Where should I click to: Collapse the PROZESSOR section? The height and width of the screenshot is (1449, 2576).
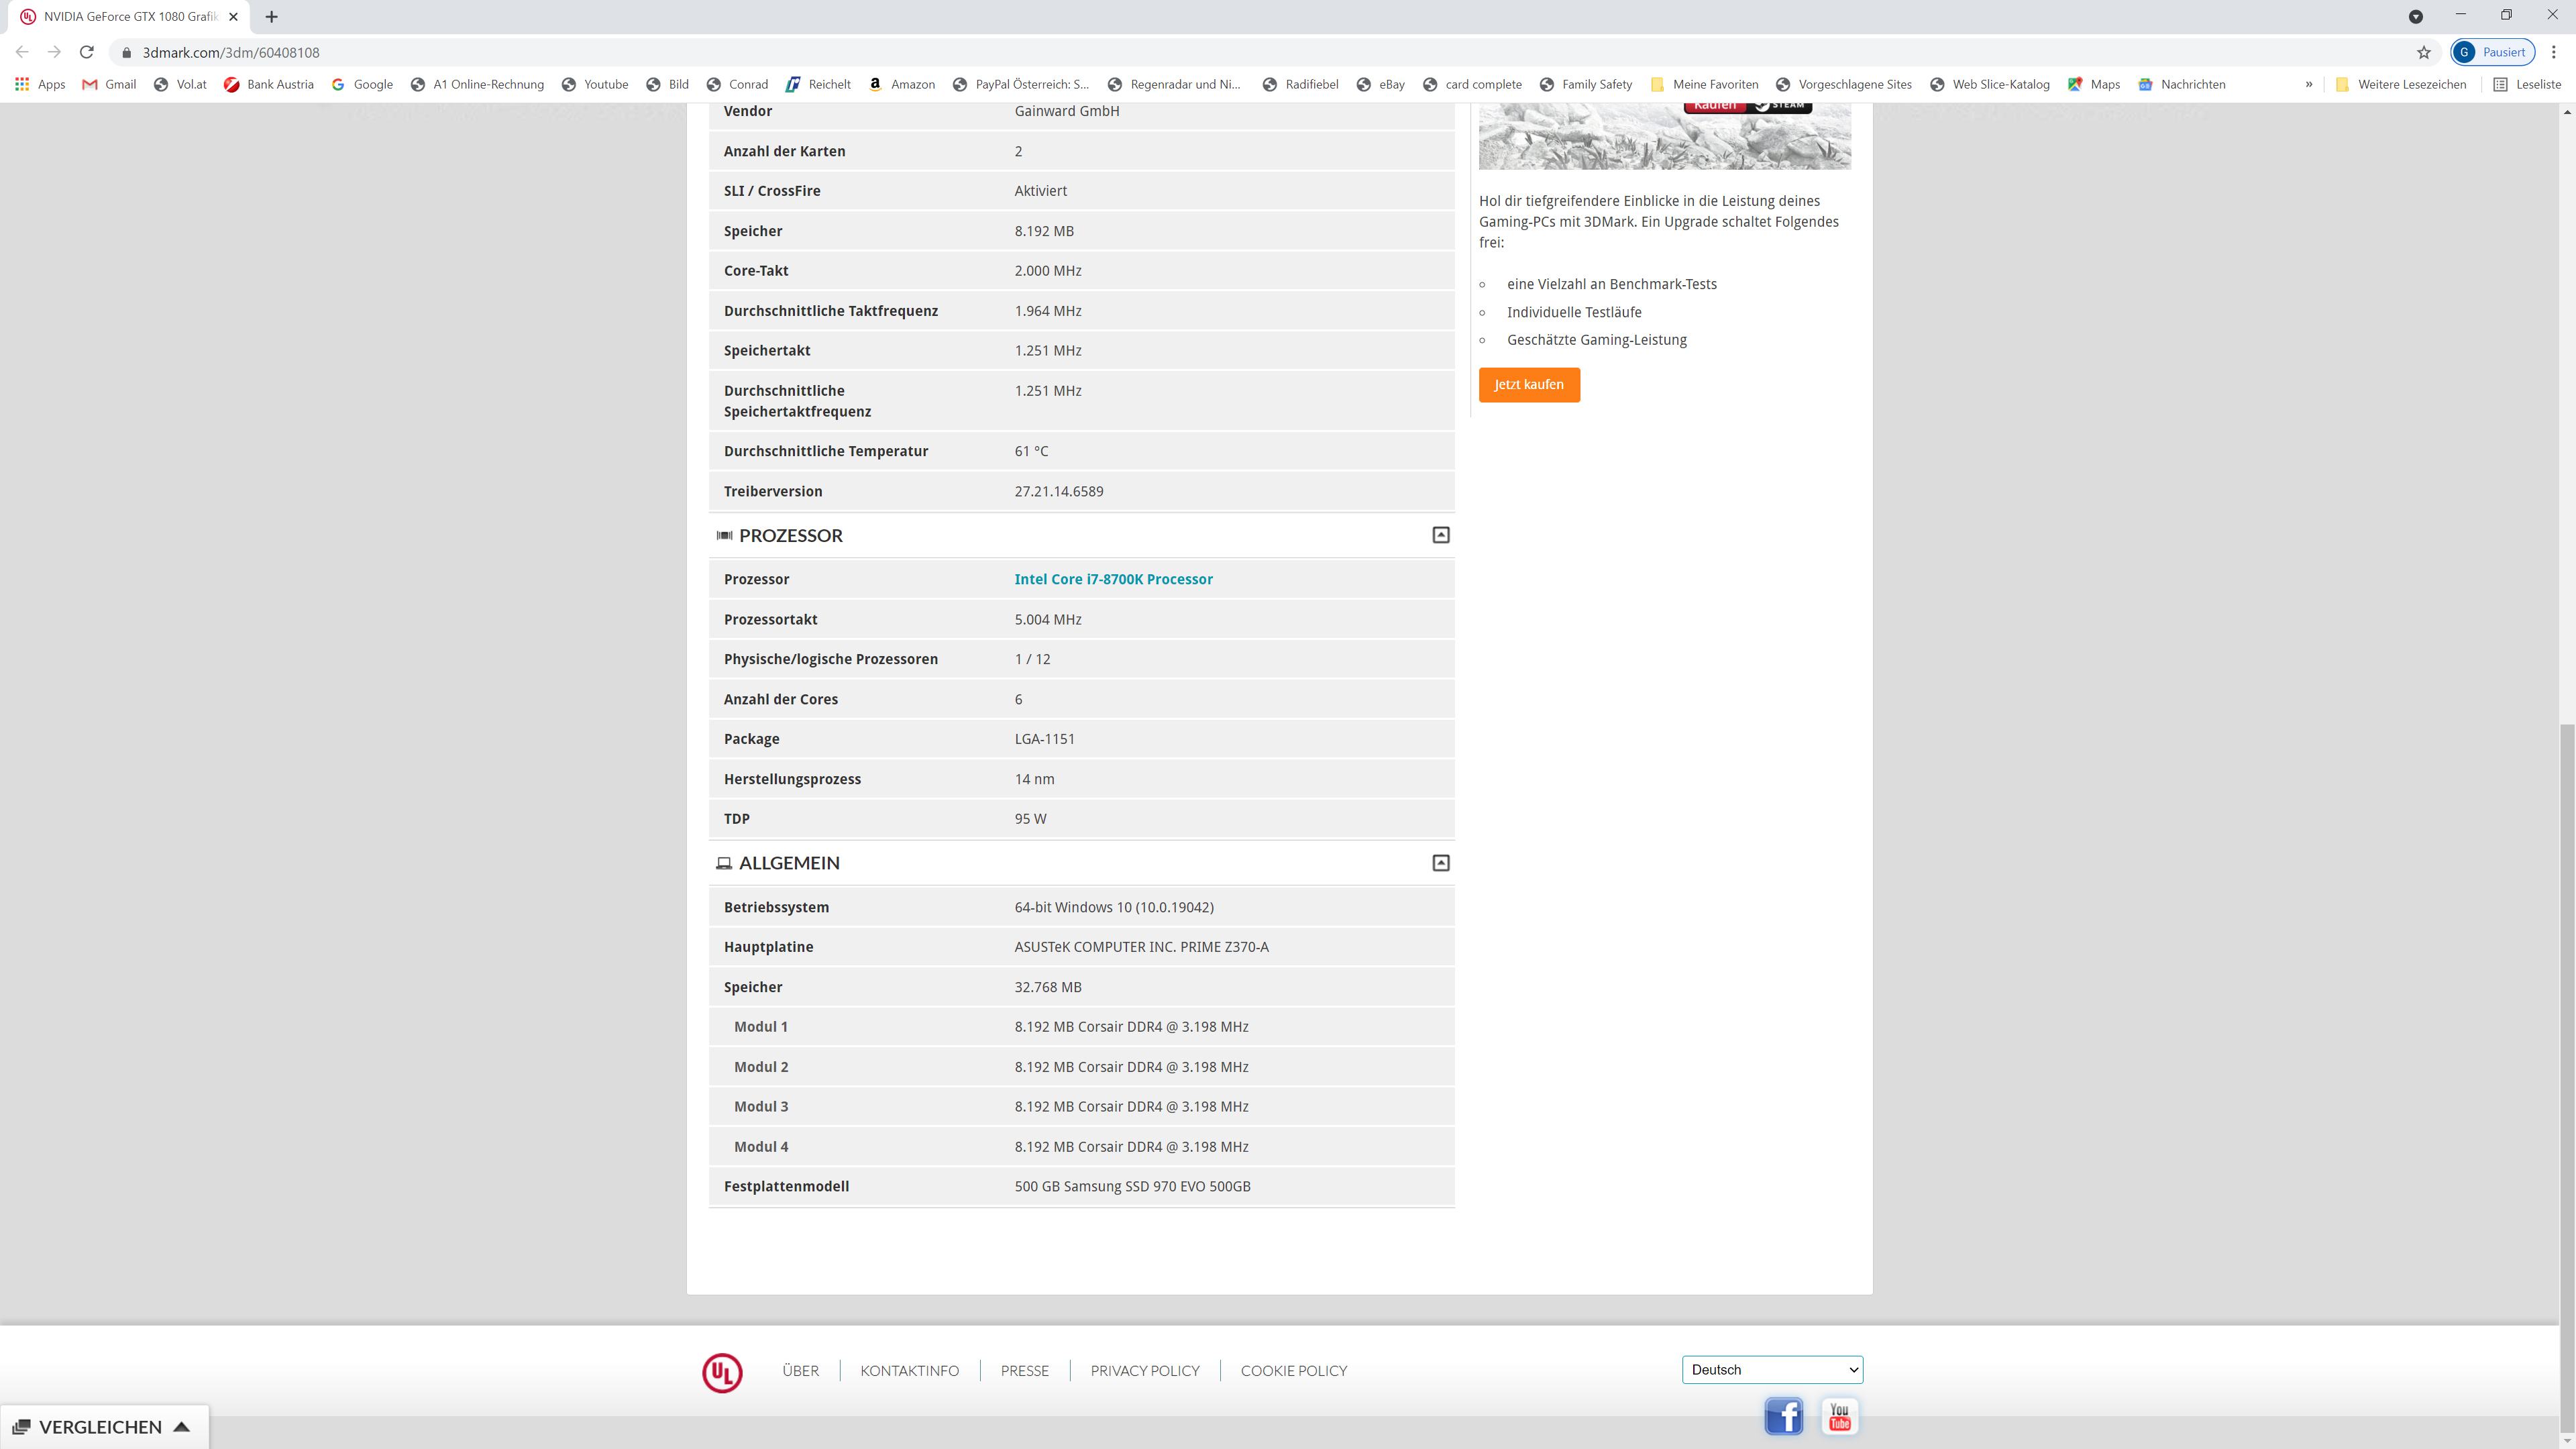(1440, 535)
